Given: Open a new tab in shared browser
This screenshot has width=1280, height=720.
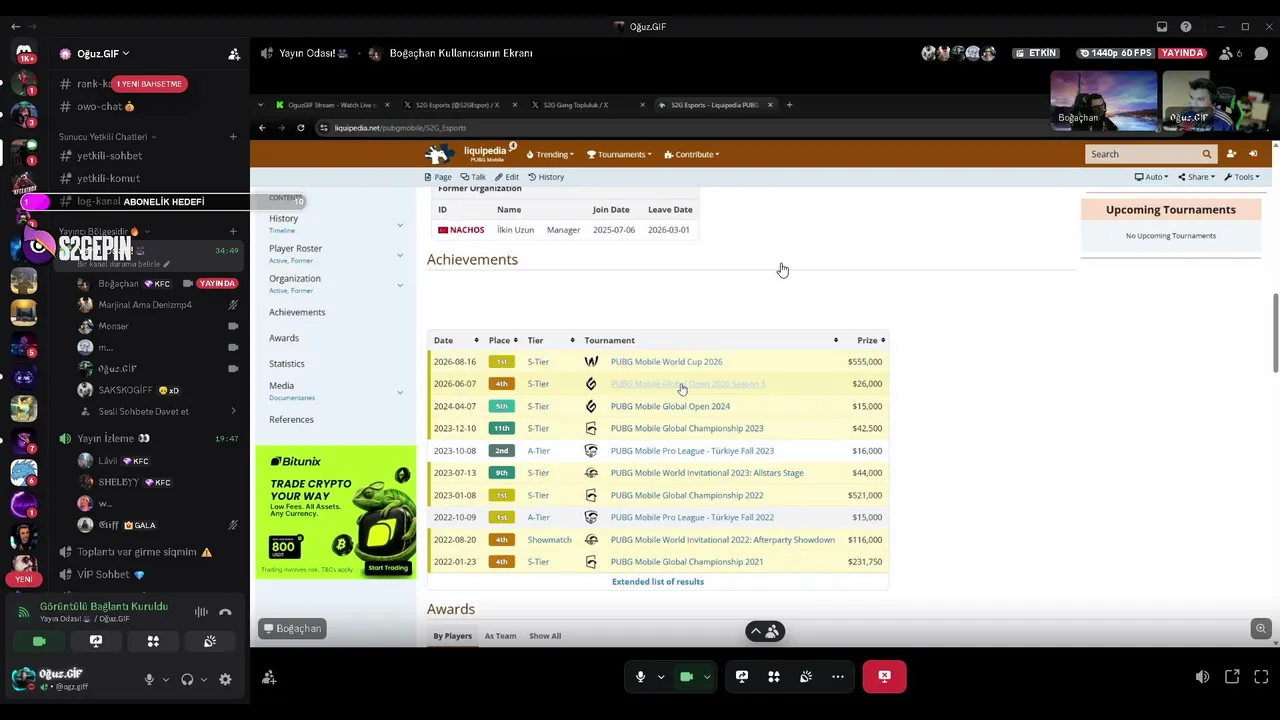Looking at the screenshot, I should click(789, 105).
